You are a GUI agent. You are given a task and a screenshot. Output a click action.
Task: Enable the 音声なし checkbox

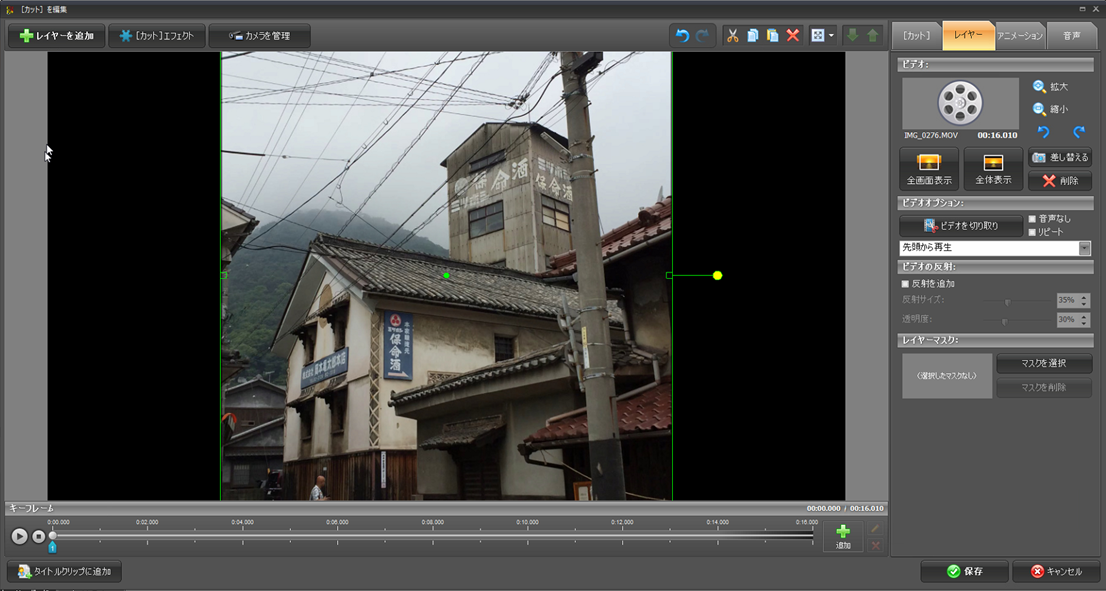coord(1032,219)
